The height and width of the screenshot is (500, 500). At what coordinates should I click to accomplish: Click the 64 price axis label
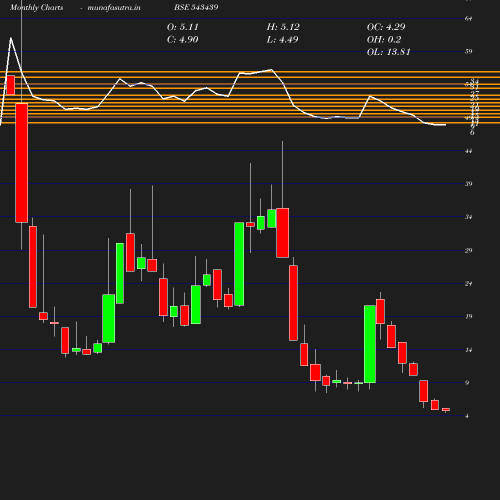(468, 18)
